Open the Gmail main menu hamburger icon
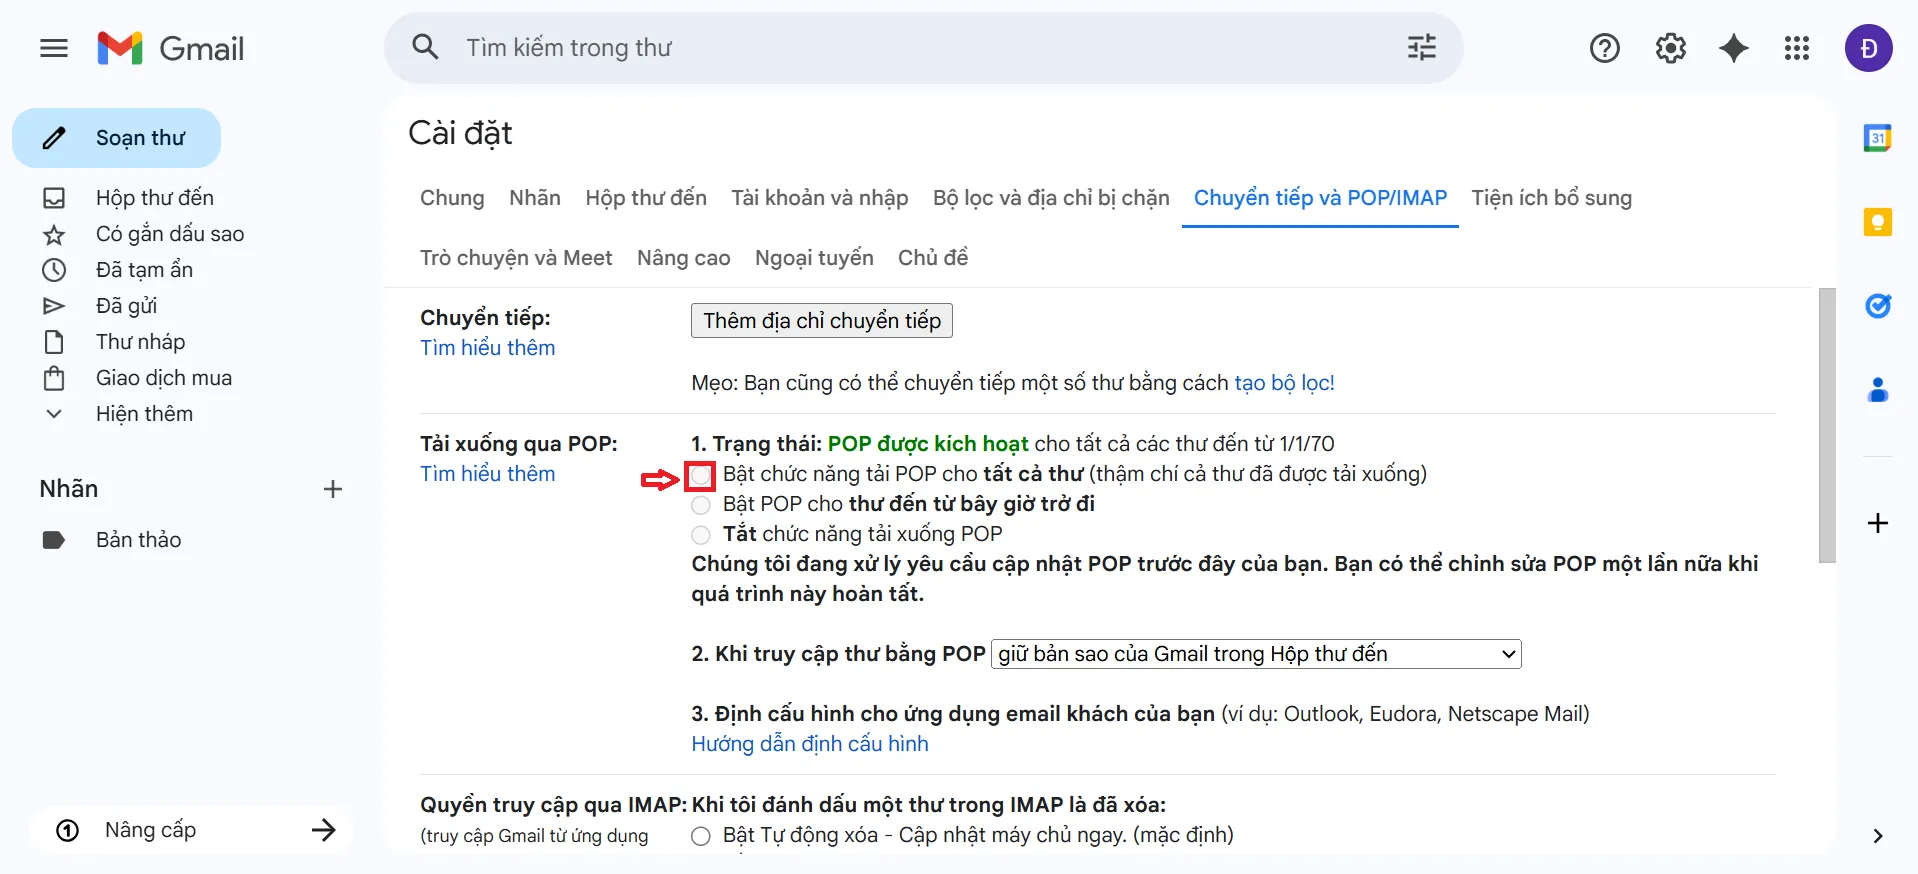Image resolution: width=1918 pixels, height=874 pixels. point(54,48)
